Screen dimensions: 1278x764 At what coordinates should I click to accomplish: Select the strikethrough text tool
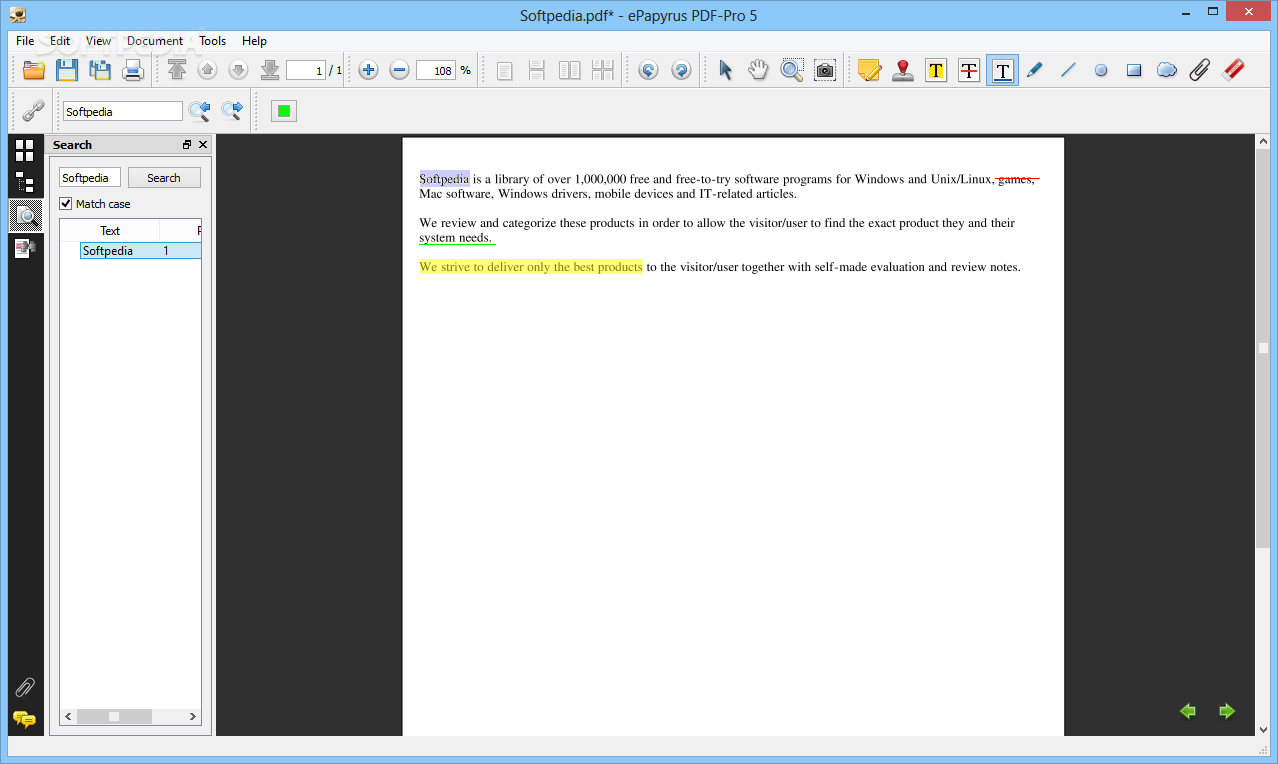(969, 70)
